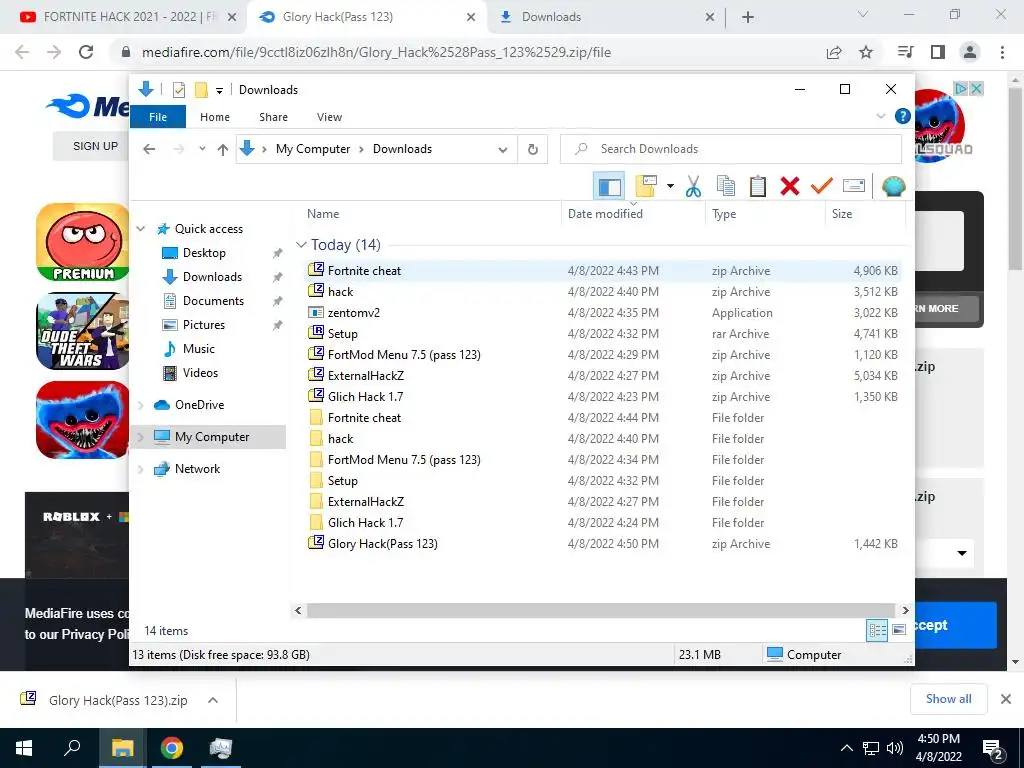Expand OneDrive tree node

click(x=141, y=405)
